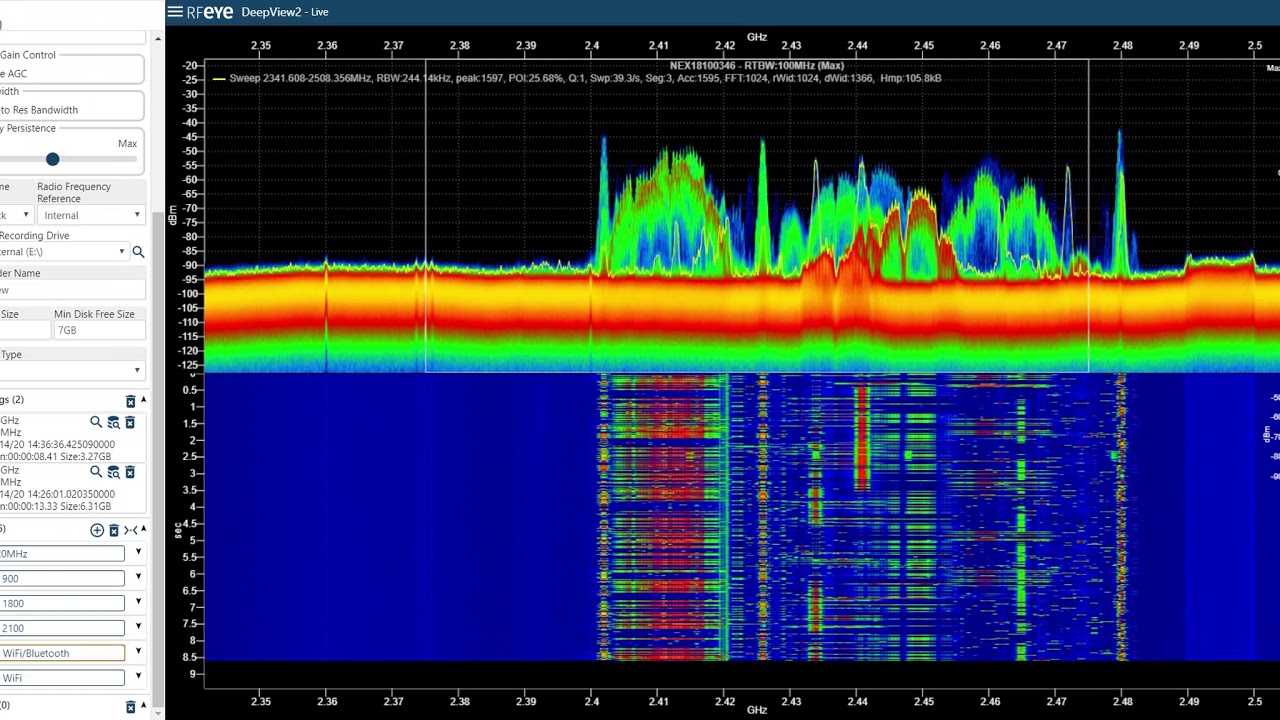1280x720 pixels.
Task: Click the folder name input field
Action: click(x=71, y=290)
